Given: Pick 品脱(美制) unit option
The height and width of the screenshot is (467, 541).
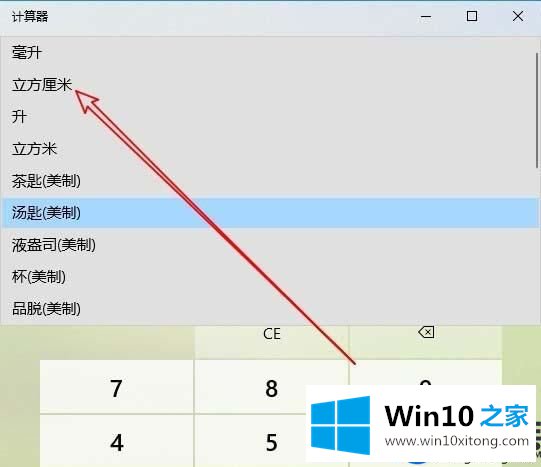Looking at the screenshot, I should pyautogui.click(x=268, y=308).
